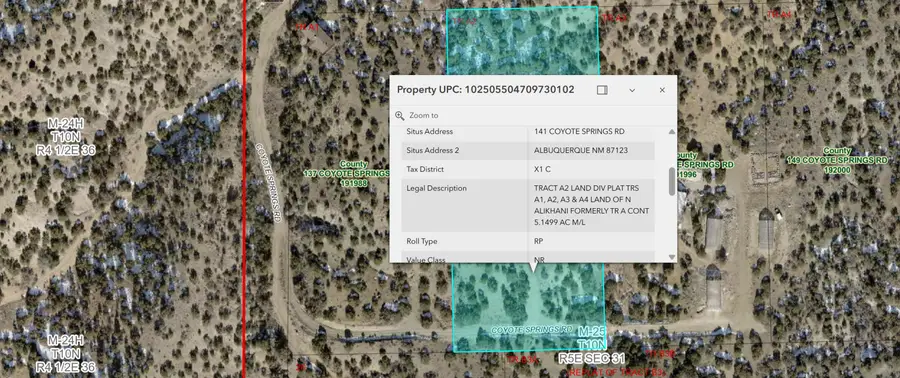
Task: Select ALBUQUERQUE NM 87123 text
Action: [581, 150]
